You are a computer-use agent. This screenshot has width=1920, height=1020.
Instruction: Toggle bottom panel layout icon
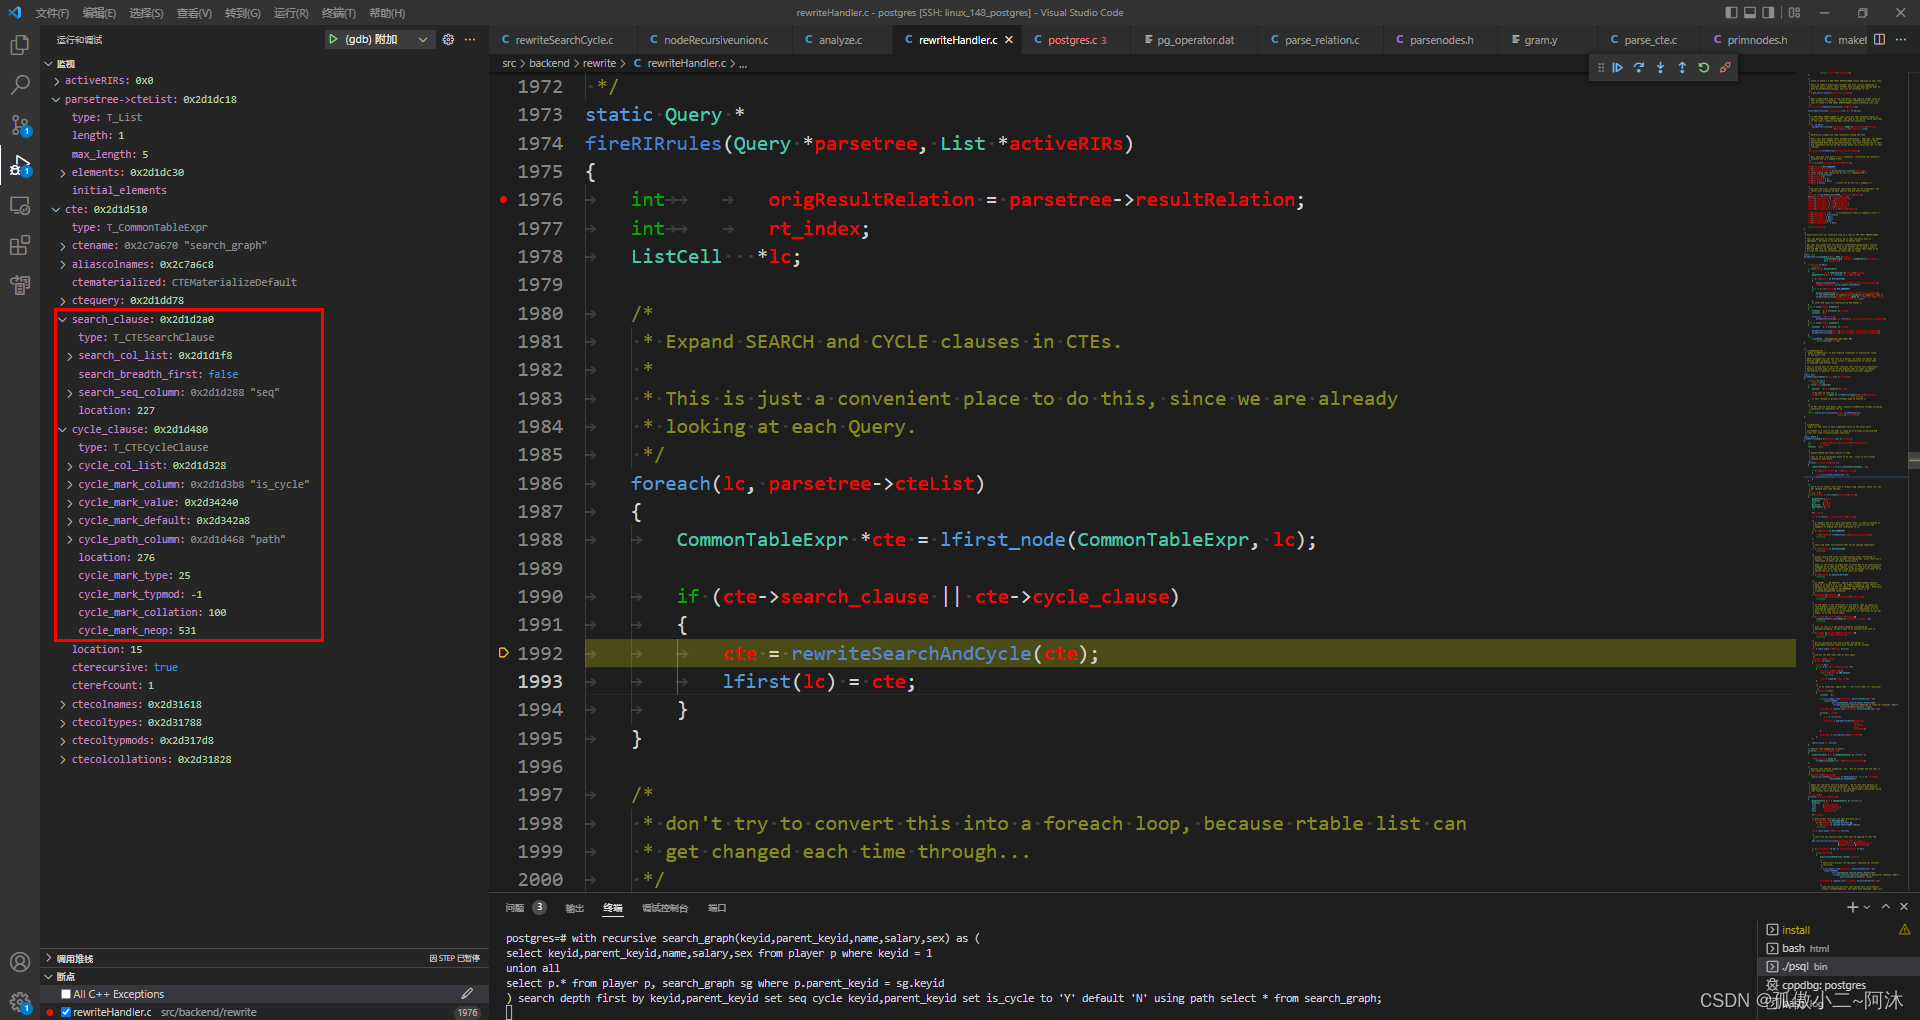click(x=1750, y=13)
